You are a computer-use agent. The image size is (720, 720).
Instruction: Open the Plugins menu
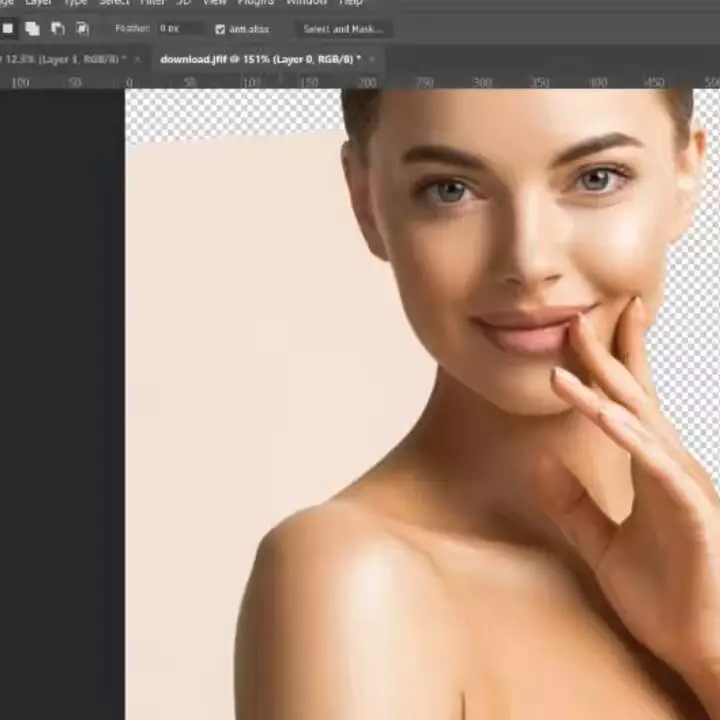coord(256,3)
